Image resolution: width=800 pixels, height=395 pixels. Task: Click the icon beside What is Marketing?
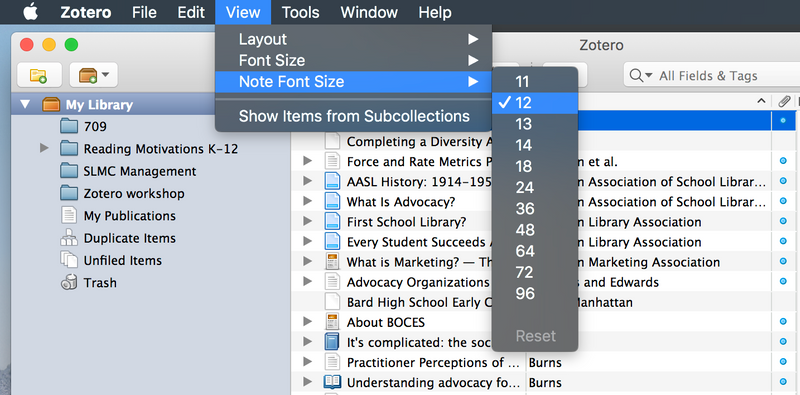[332, 262]
